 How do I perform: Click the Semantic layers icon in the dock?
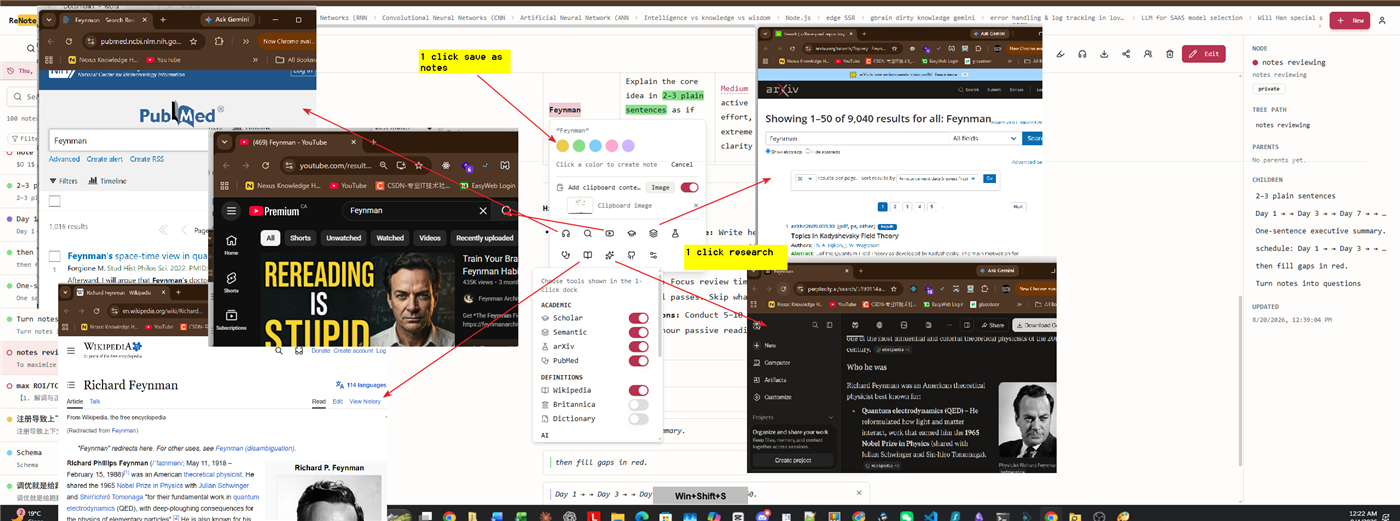654,233
